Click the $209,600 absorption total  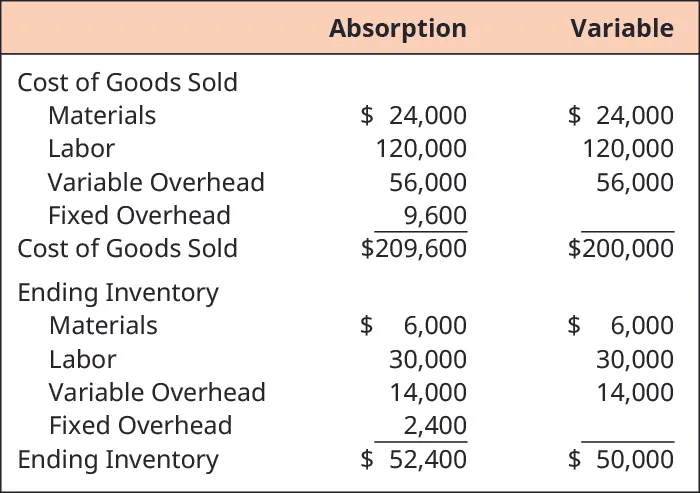pos(413,248)
